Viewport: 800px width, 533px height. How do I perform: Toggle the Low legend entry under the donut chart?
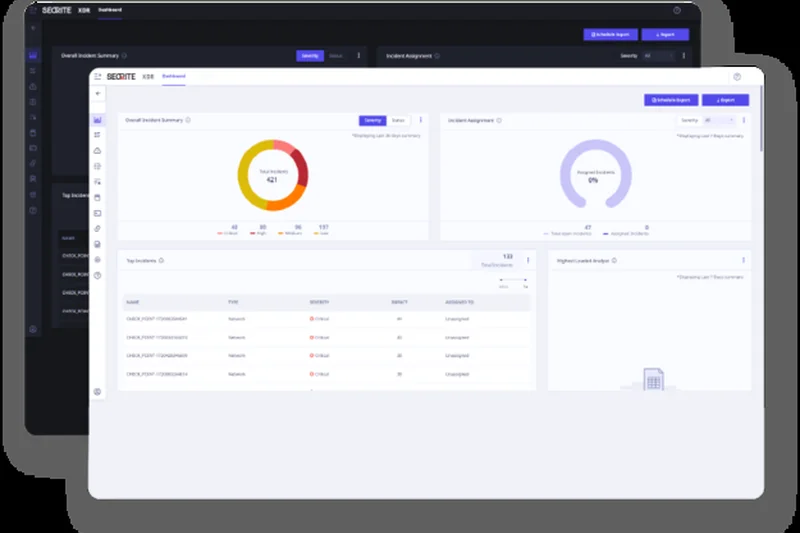pyautogui.click(x=321, y=233)
